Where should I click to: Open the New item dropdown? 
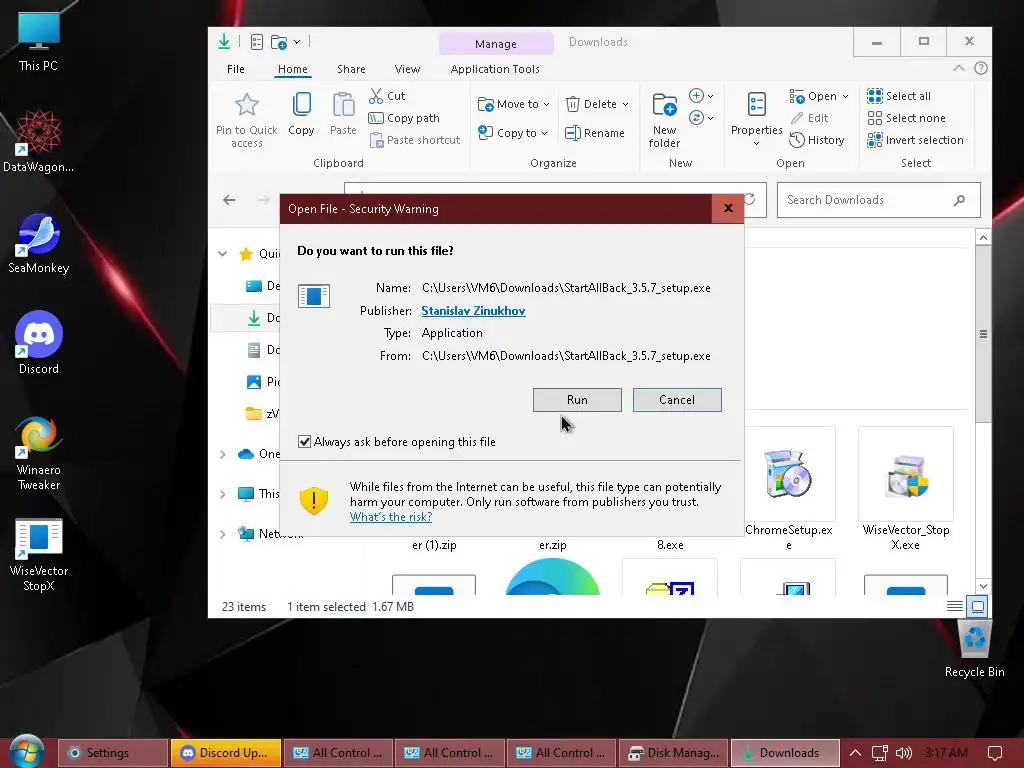701,96
